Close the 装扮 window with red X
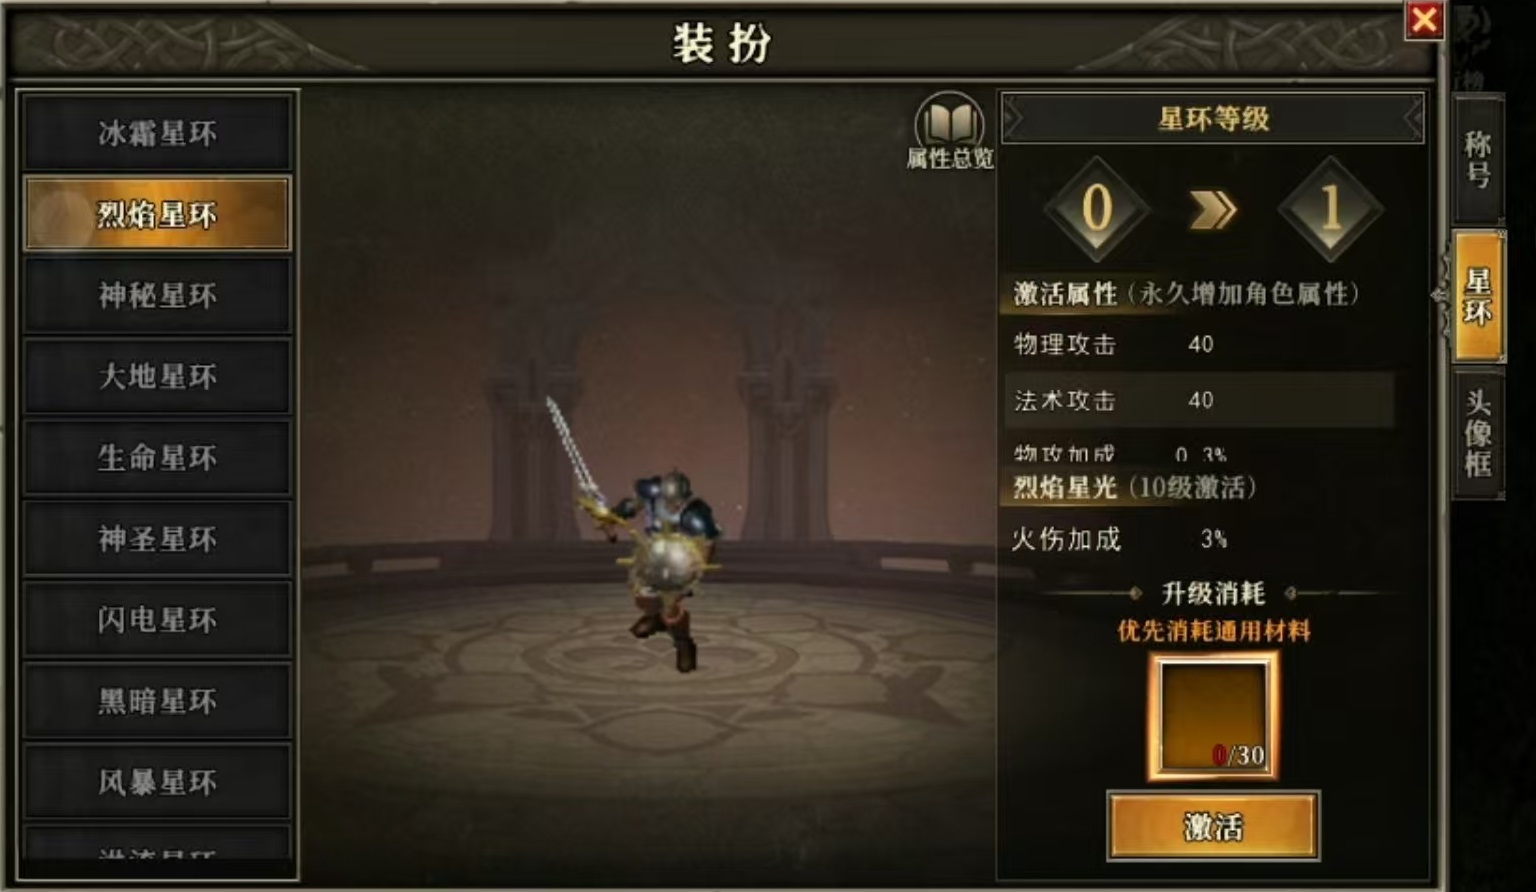The image size is (1536, 892). (x=1424, y=19)
